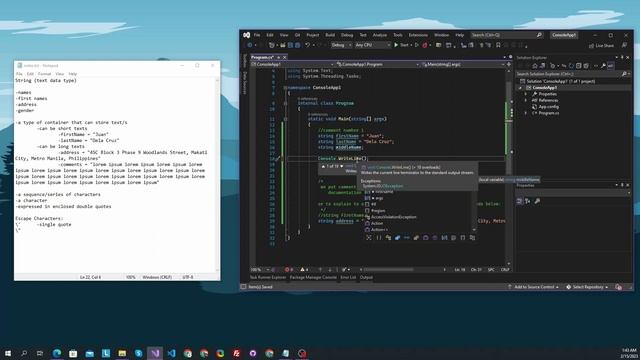The height and width of the screenshot is (360, 640).
Task: Open Microsoft Edge from taskbar
Action: coord(57,353)
